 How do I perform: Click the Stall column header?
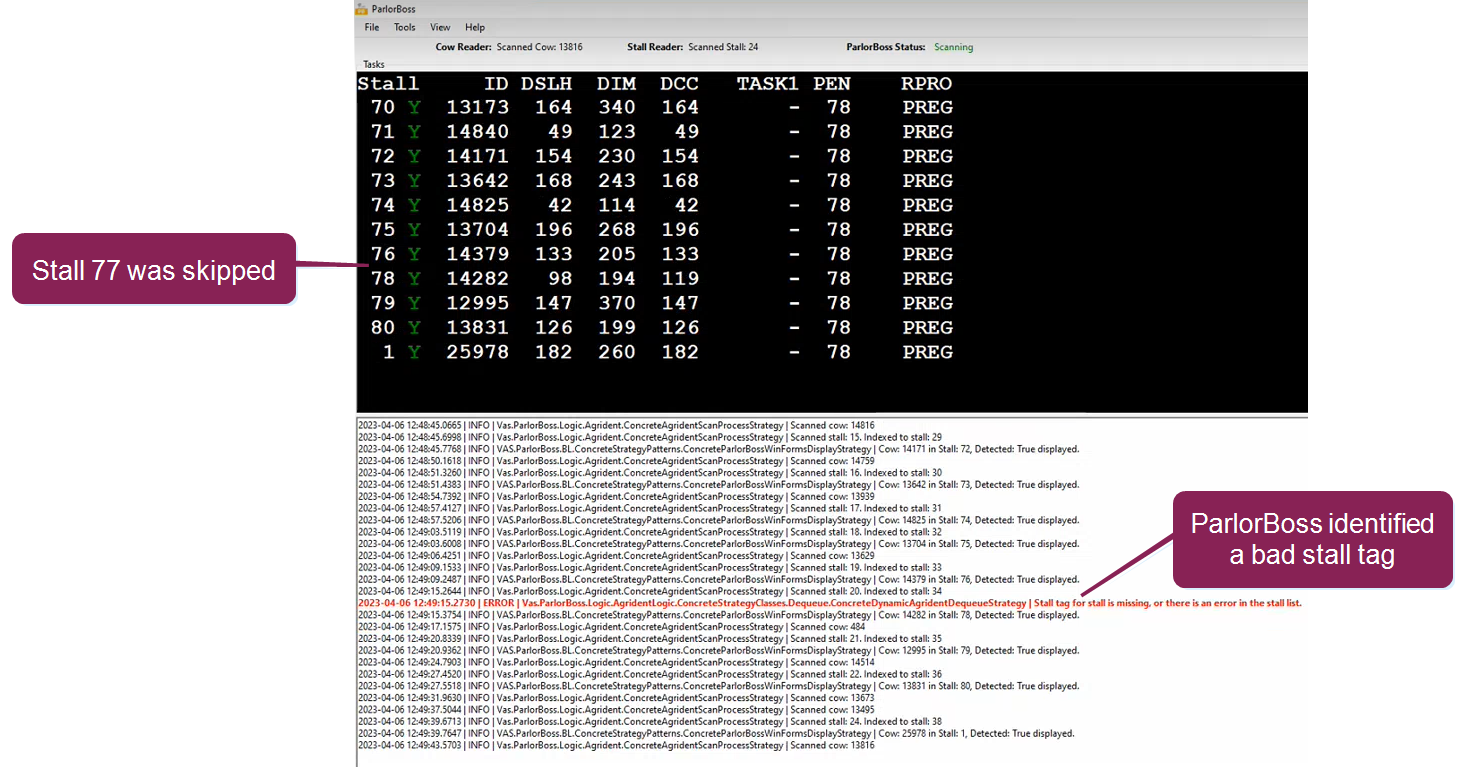click(388, 83)
